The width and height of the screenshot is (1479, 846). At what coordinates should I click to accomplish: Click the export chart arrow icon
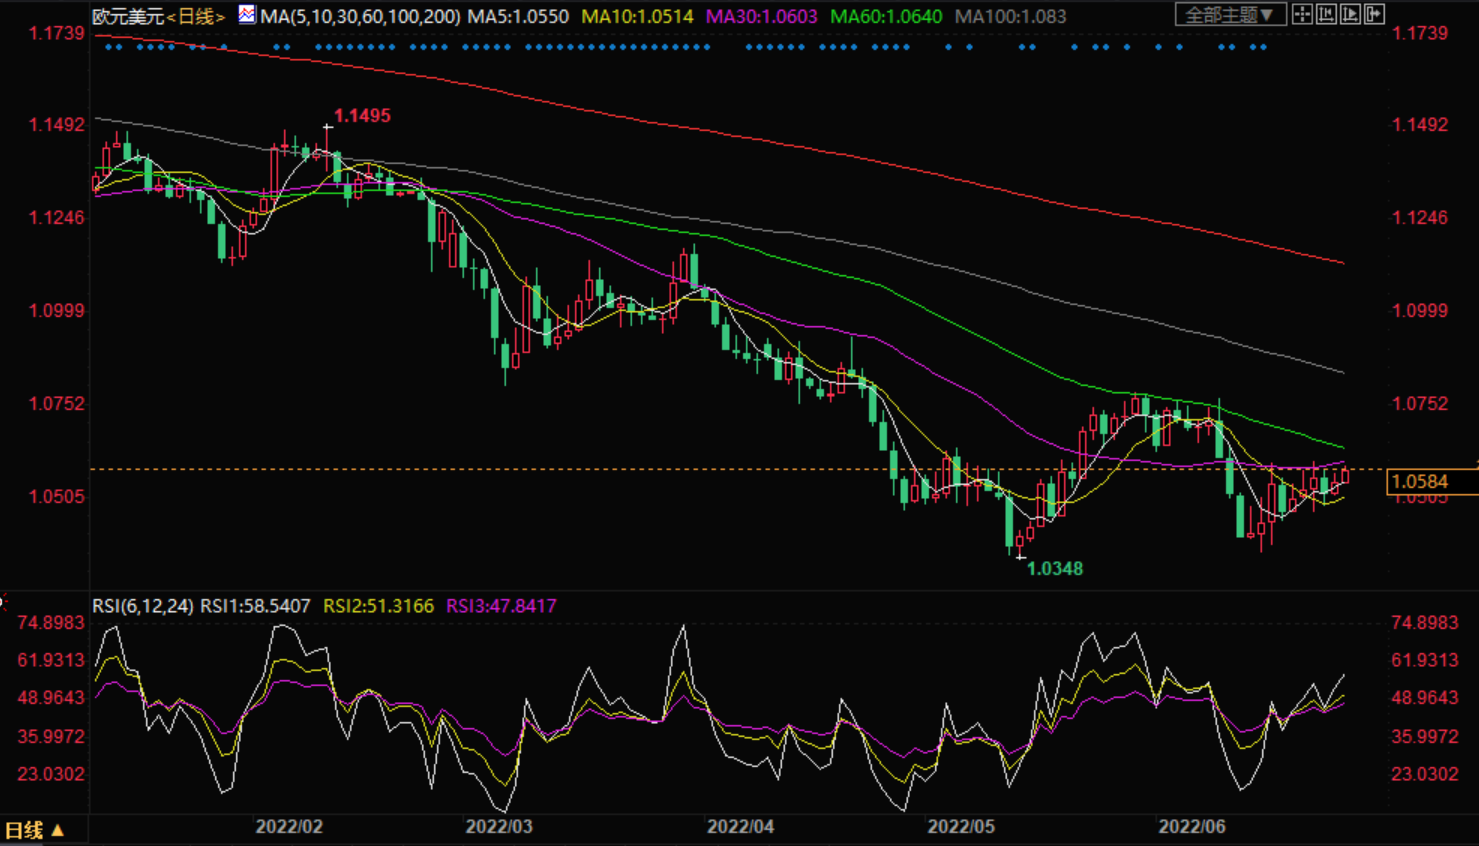click(x=1374, y=14)
